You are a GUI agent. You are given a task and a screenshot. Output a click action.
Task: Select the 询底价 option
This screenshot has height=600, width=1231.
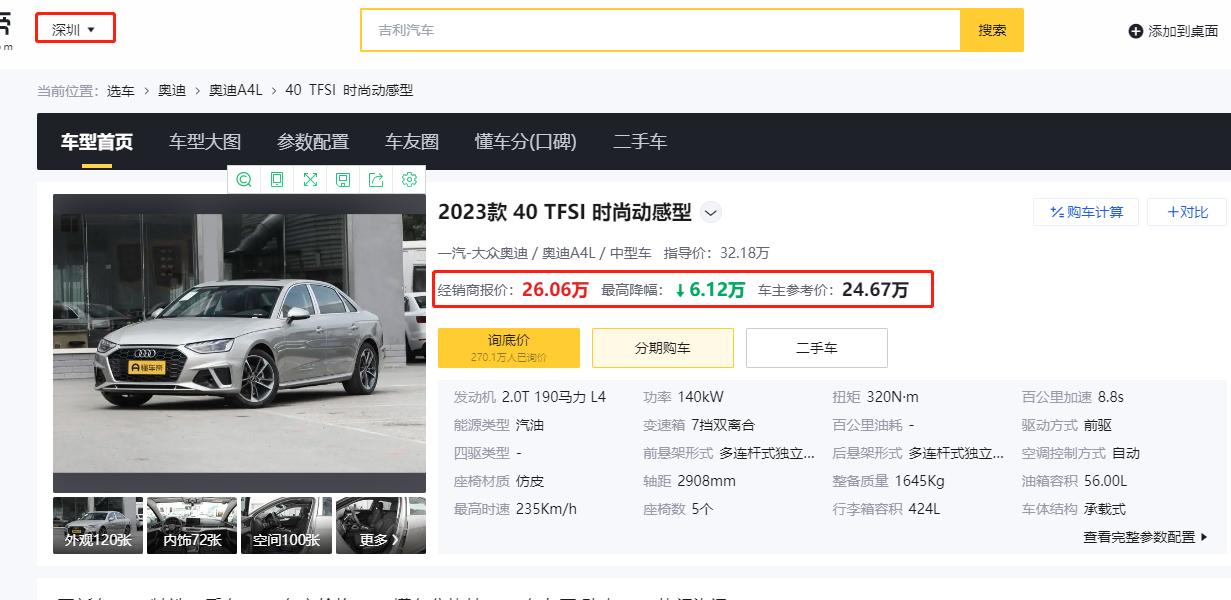click(x=508, y=347)
